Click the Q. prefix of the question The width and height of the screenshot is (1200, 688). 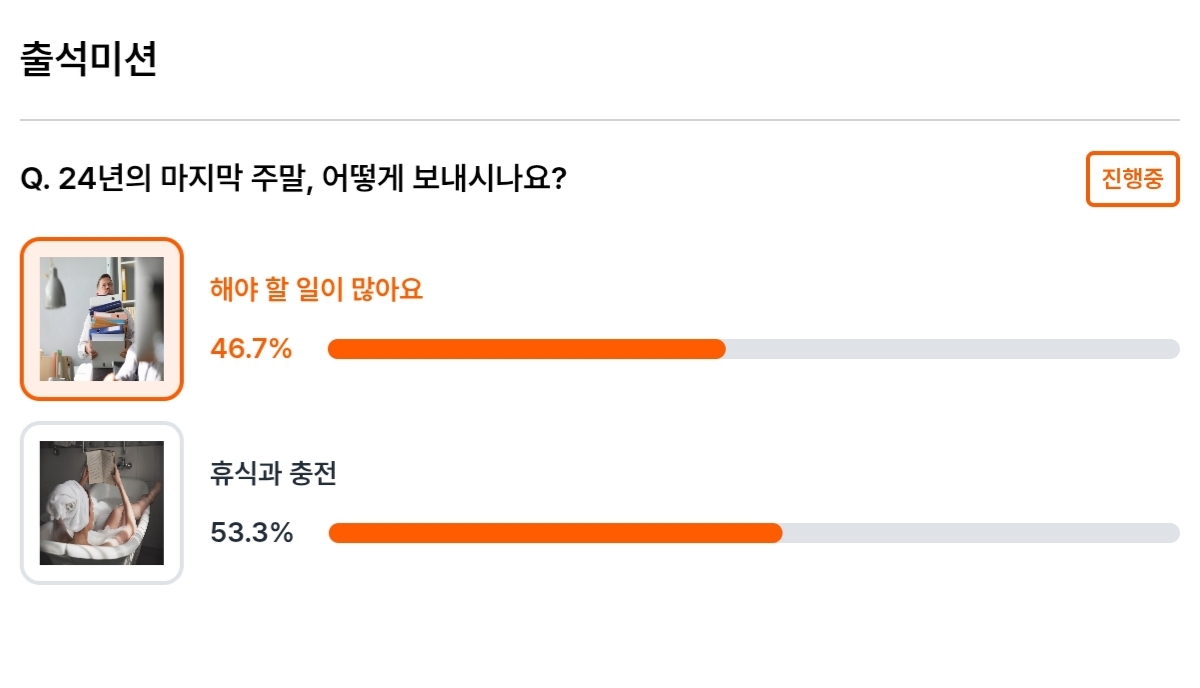pos(36,180)
